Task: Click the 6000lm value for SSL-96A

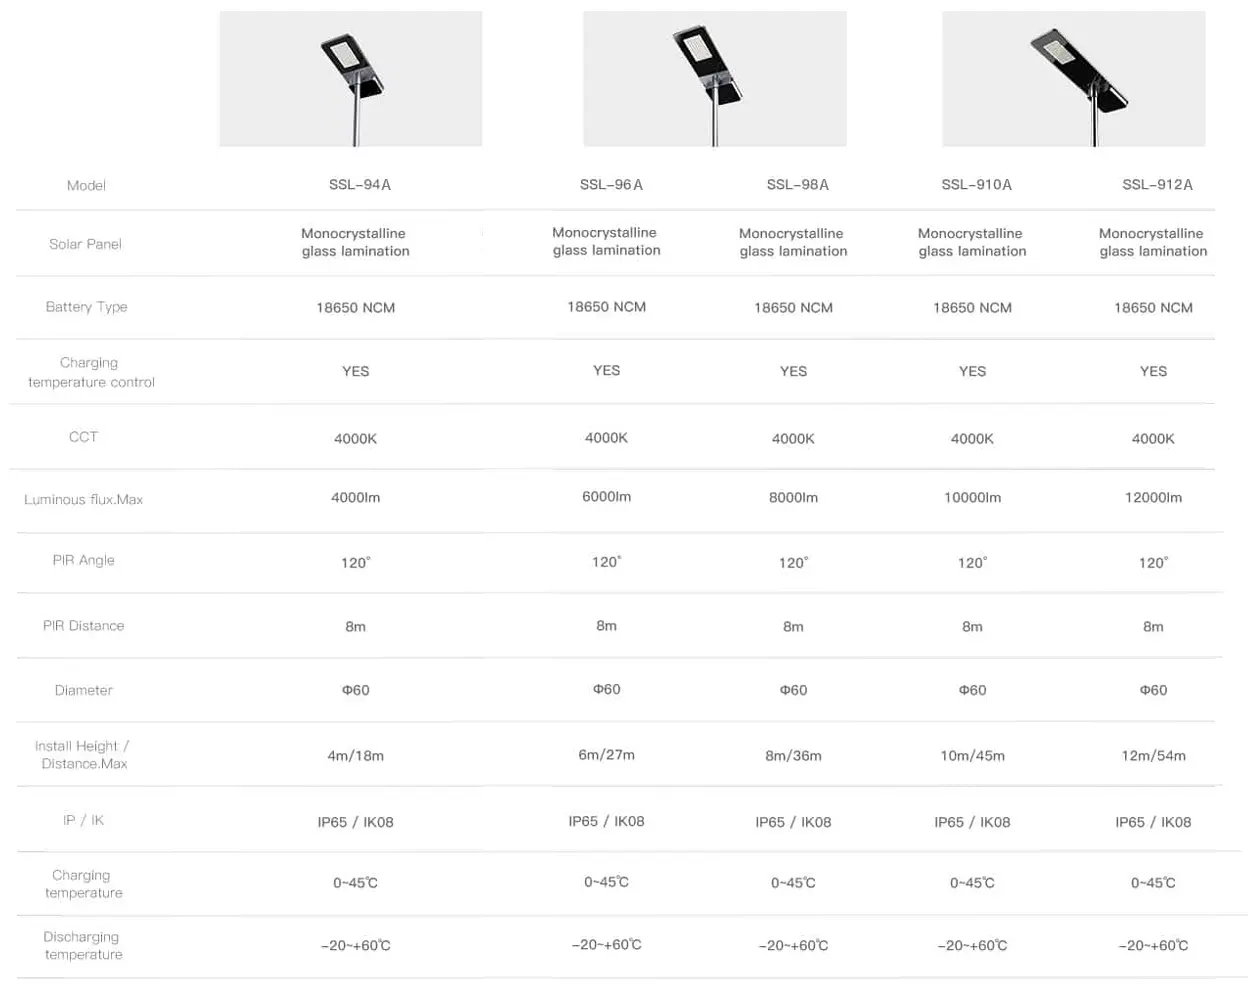Action: click(x=606, y=496)
